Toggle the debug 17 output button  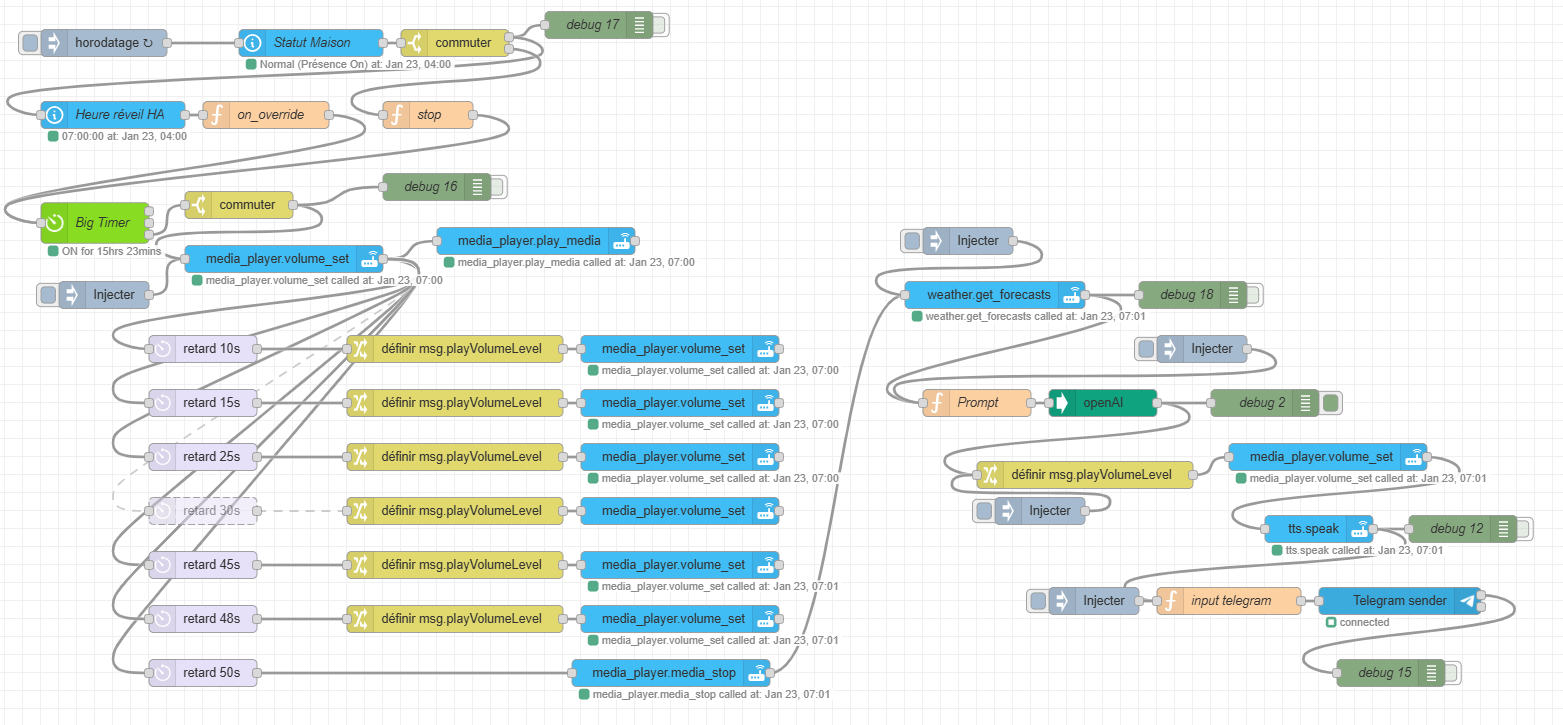pyautogui.click(x=660, y=25)
